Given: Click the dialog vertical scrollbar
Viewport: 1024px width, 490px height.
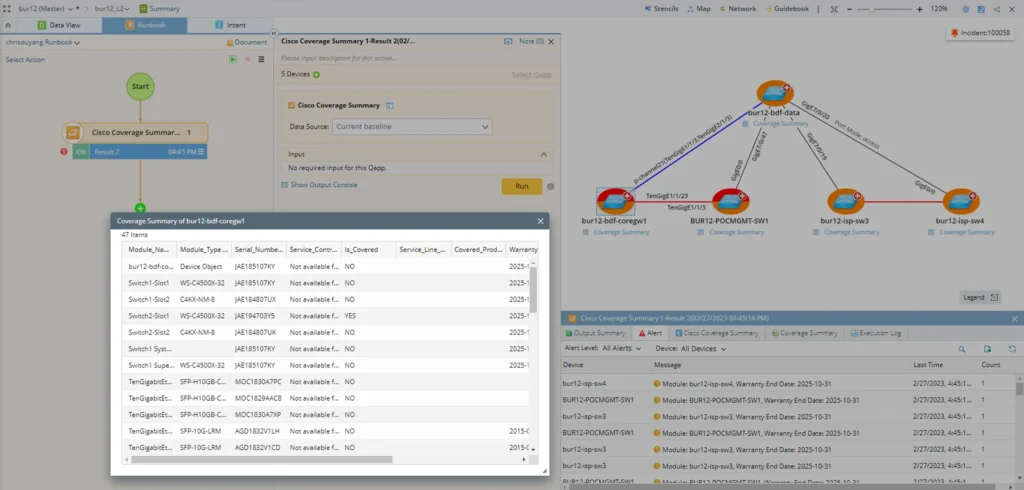Looking at the screenshot, I should pos(534,289).
